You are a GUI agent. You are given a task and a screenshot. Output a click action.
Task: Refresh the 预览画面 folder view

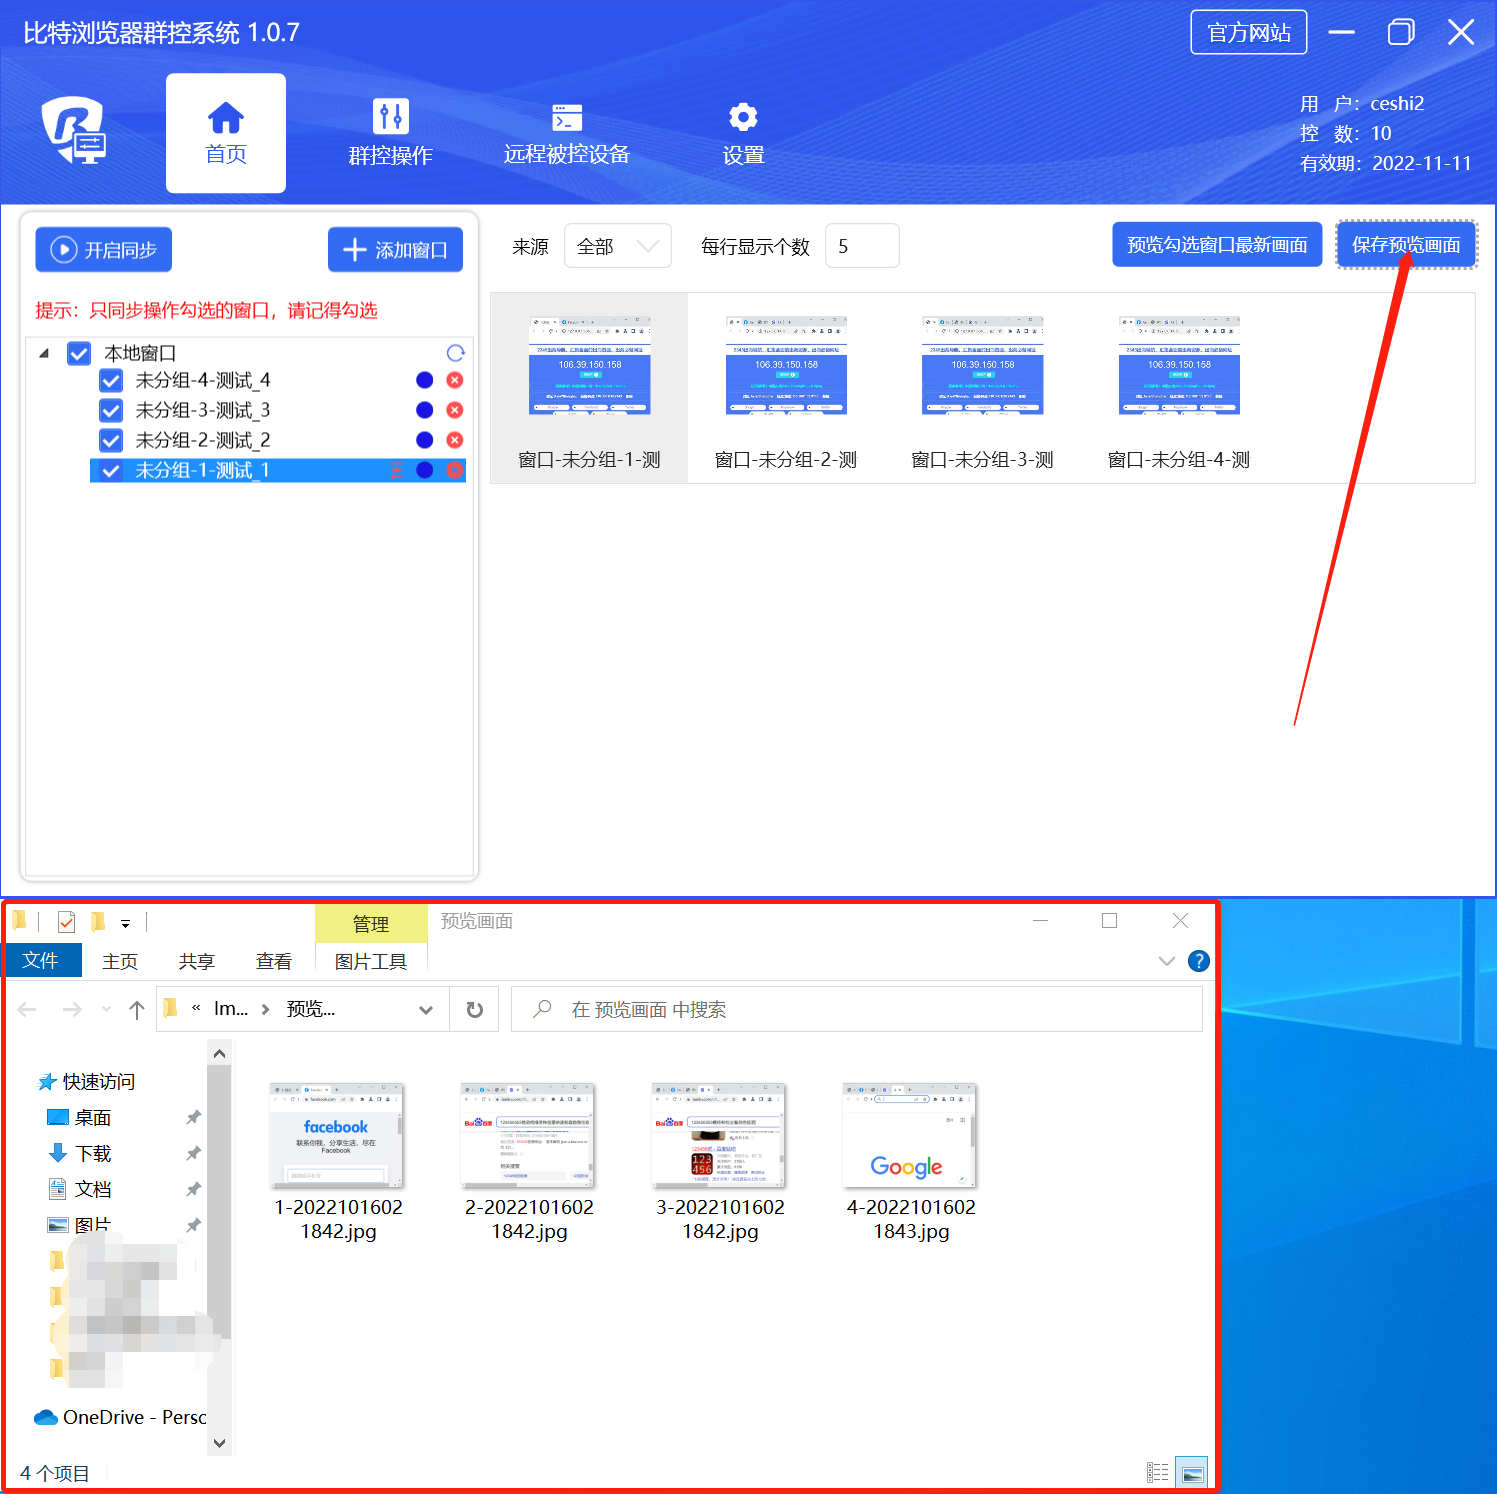tap(475, 1010)
